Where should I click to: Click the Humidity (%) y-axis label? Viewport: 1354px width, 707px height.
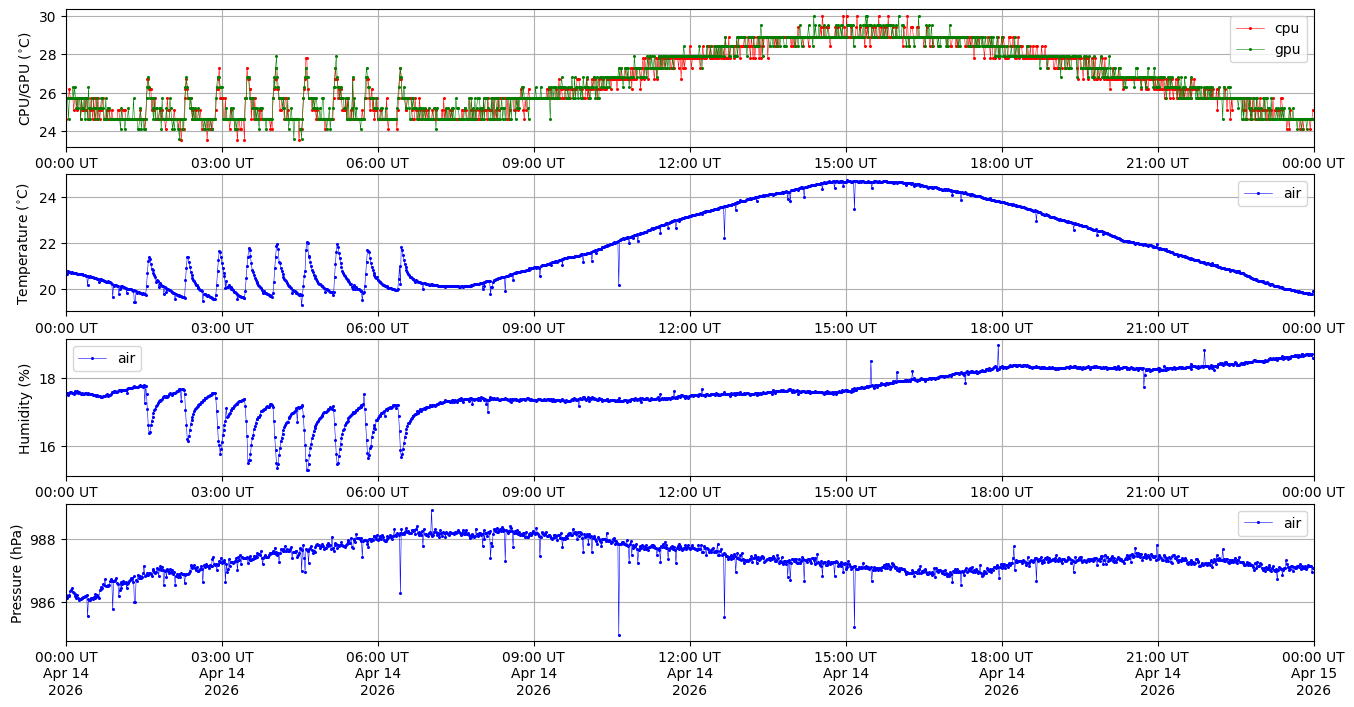25,408
